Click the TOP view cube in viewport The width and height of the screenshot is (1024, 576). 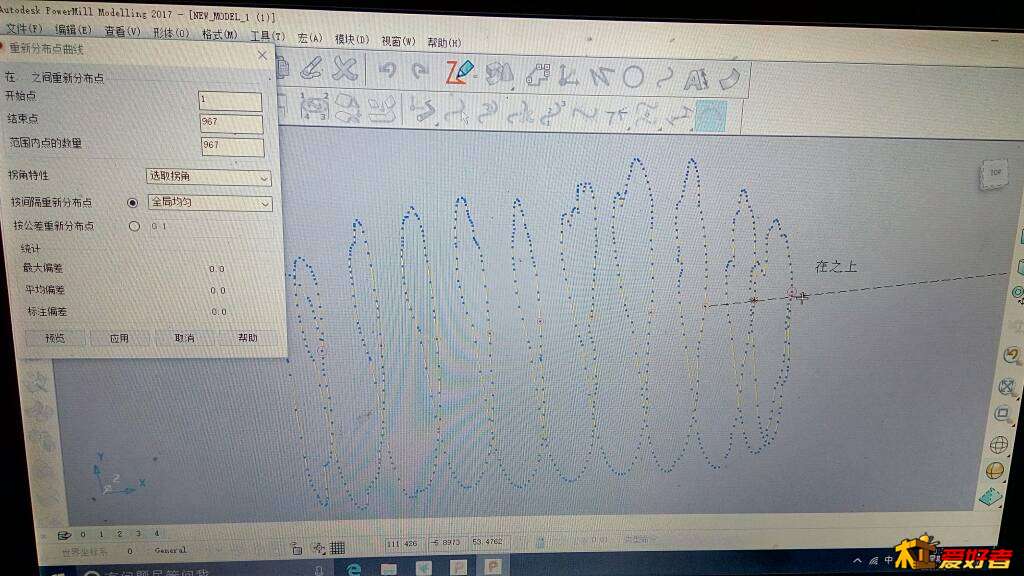pos(993,174)
